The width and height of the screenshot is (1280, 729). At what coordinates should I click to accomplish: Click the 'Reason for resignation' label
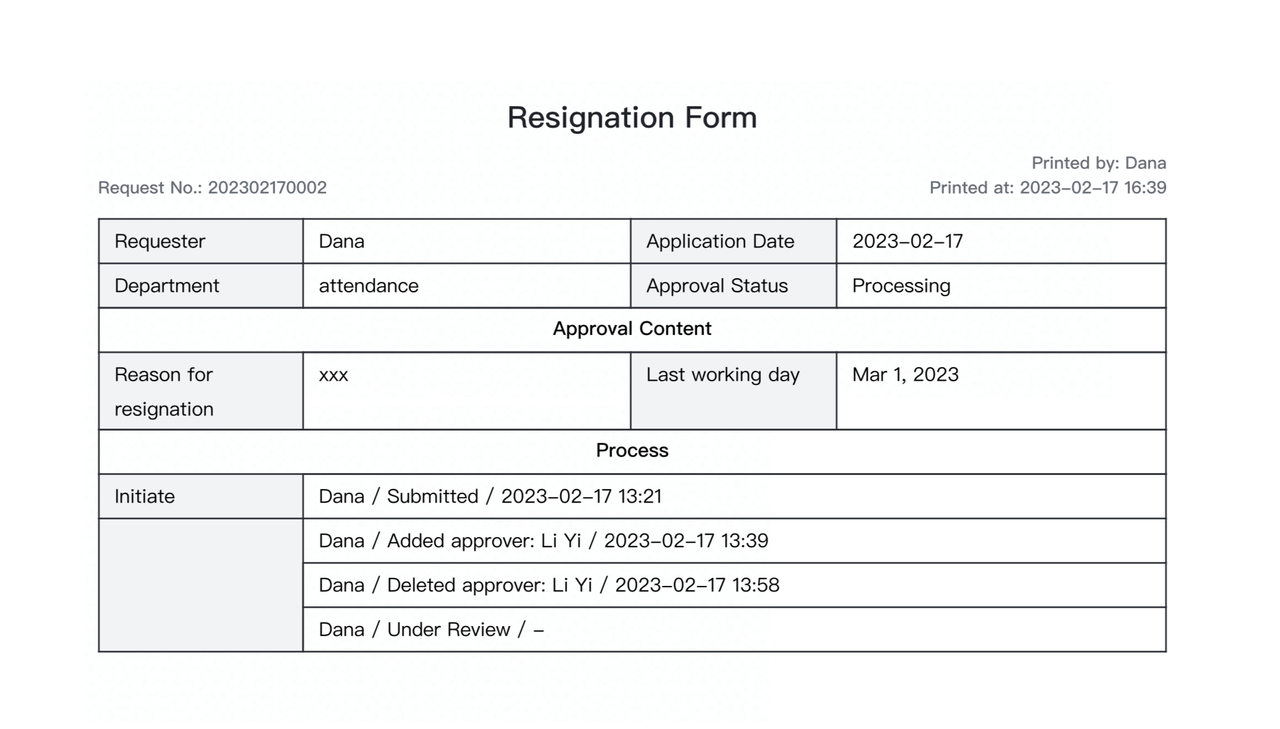(164, 391)
